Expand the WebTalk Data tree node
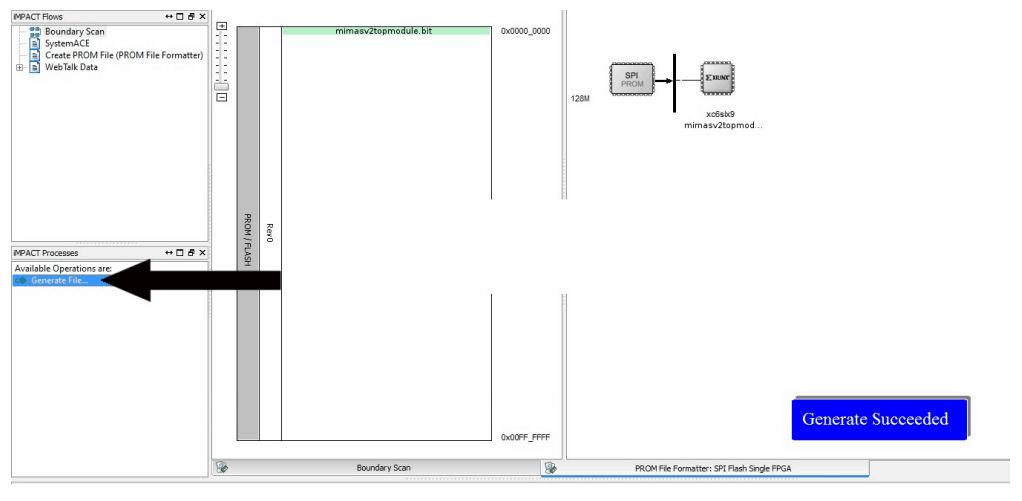The width and height of the screenshot is (1022, 501). point(19,68)
